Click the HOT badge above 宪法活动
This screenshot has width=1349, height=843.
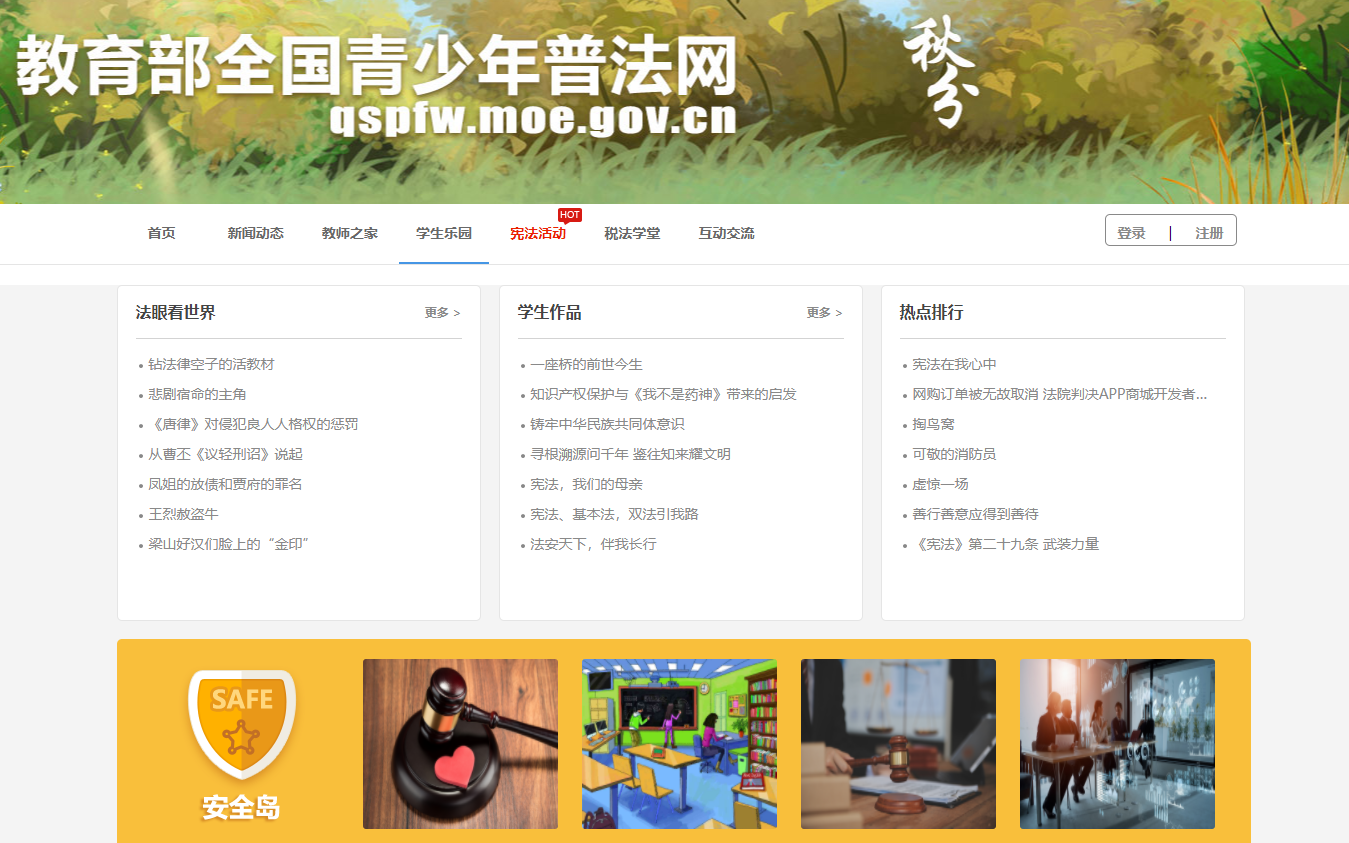pyautogui.click(x=569, y=215)
